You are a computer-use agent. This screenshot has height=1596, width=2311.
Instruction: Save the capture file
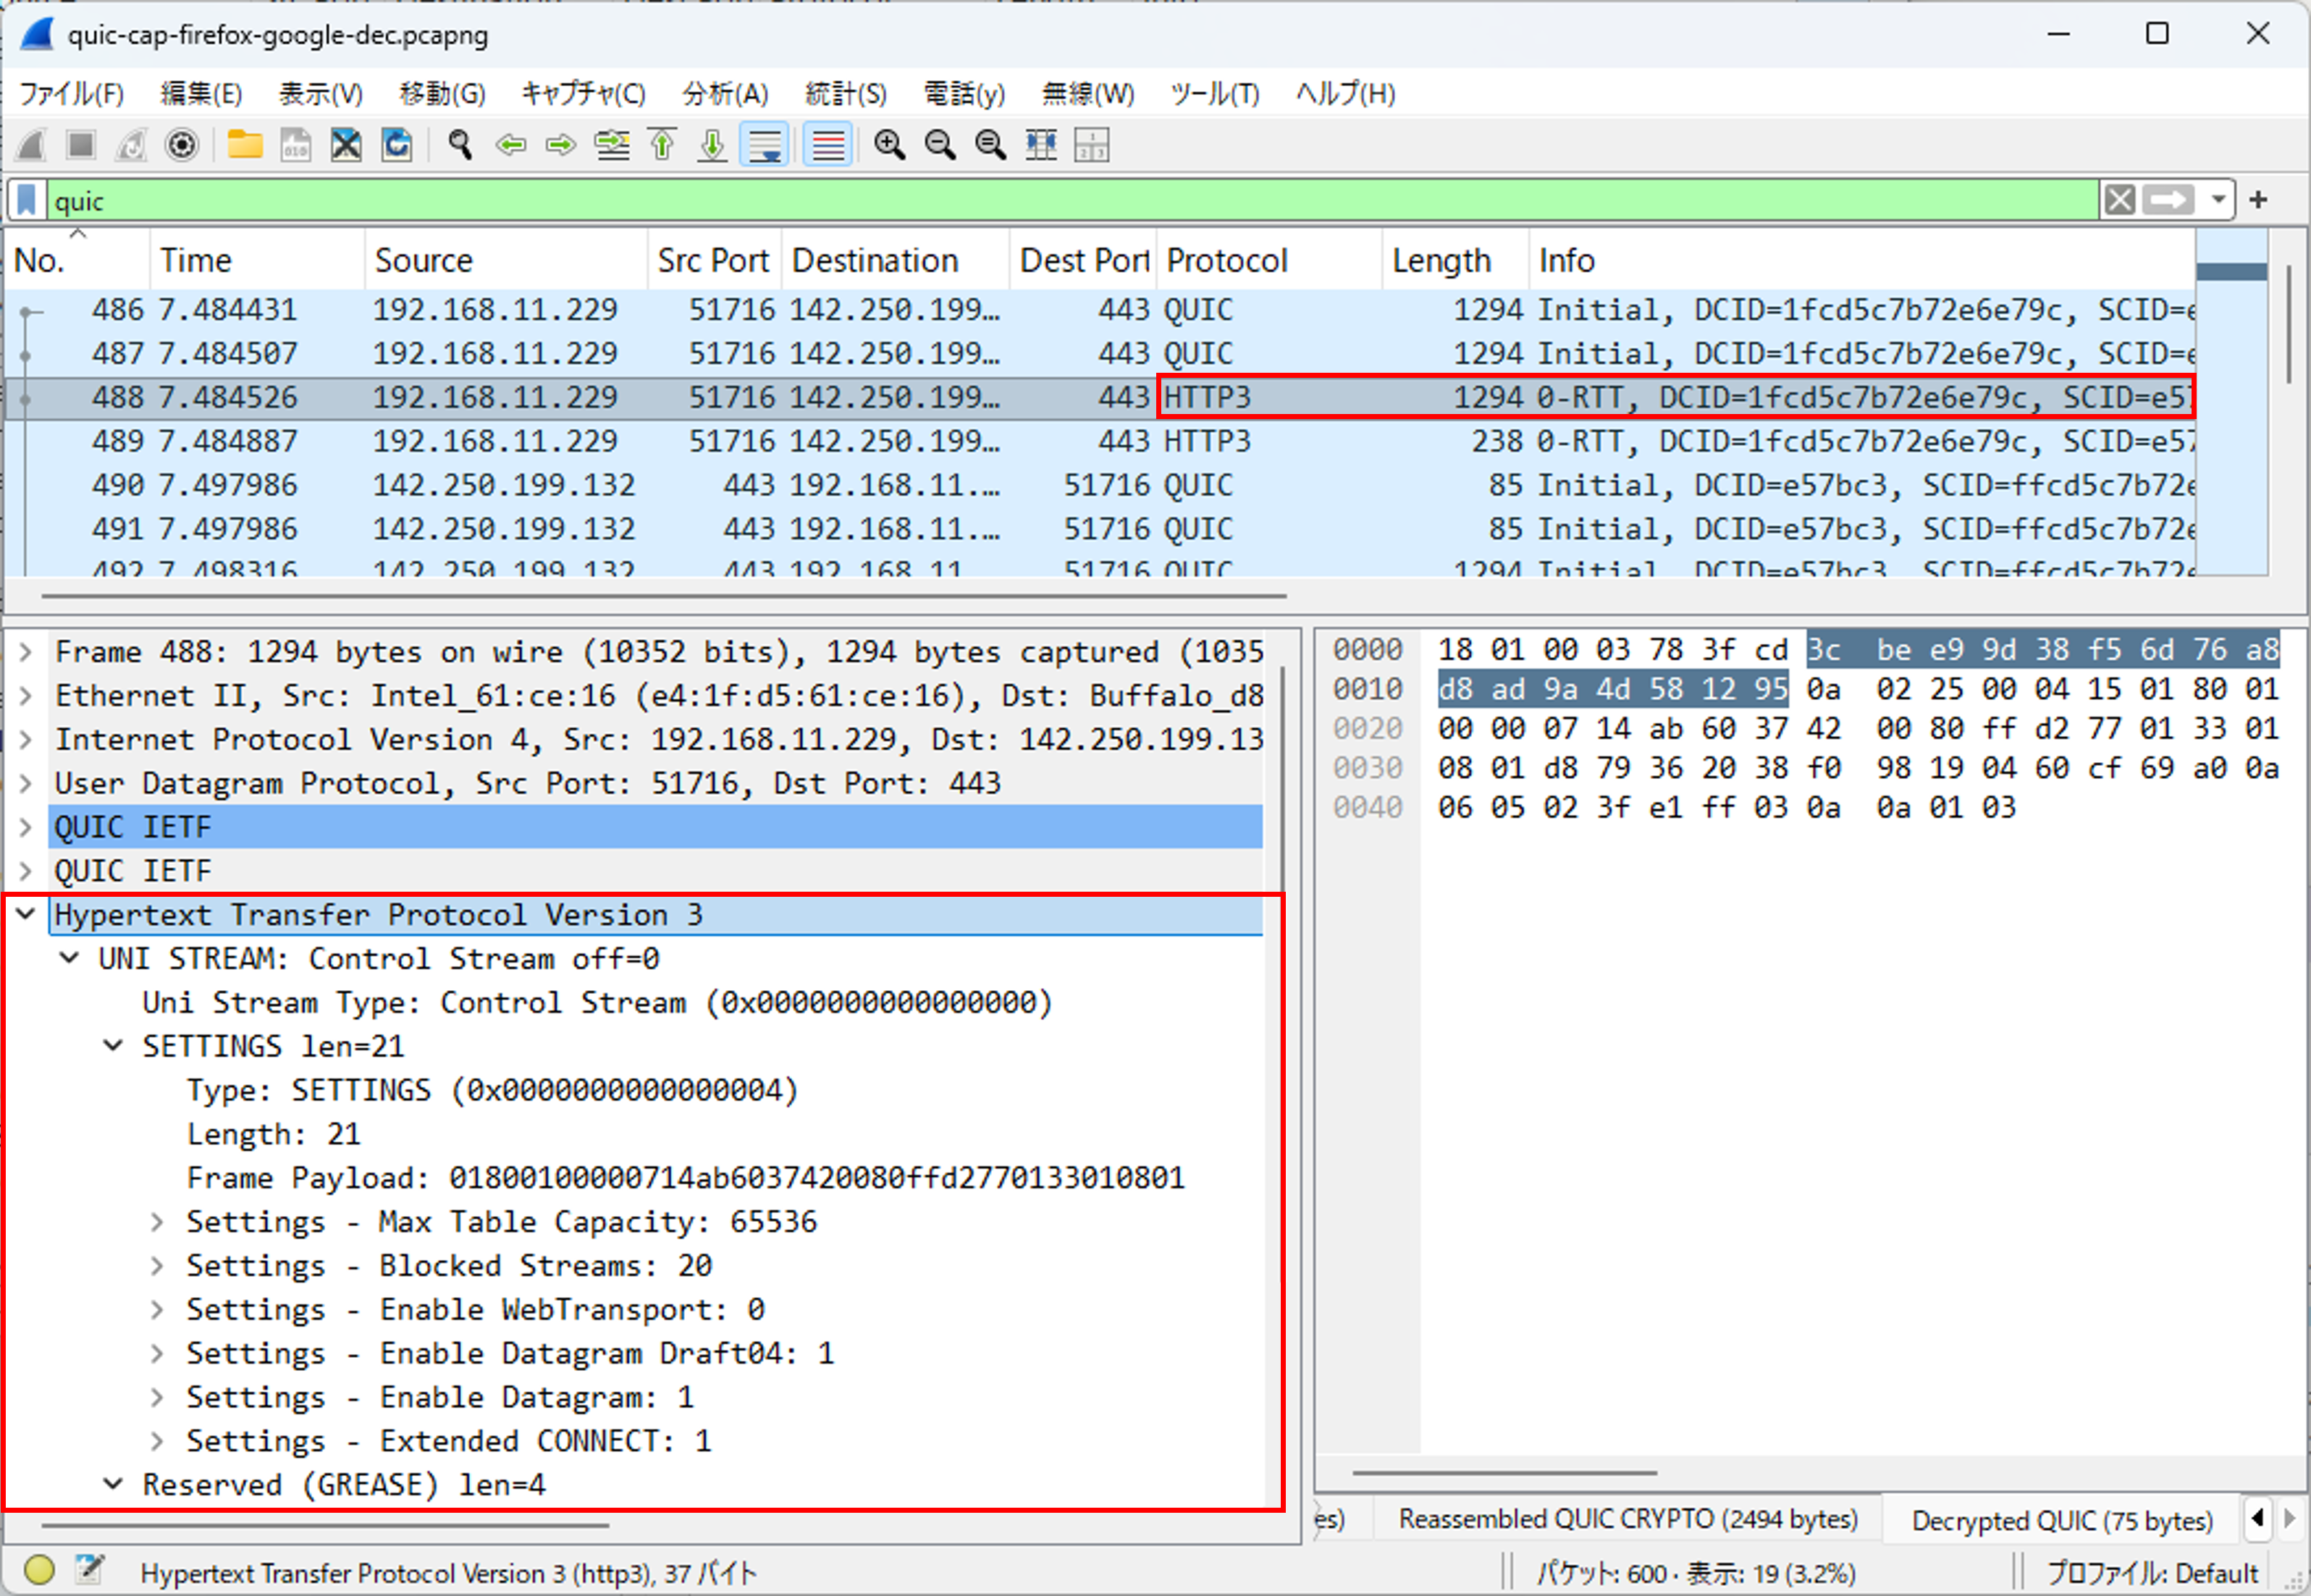coord(295,145)
